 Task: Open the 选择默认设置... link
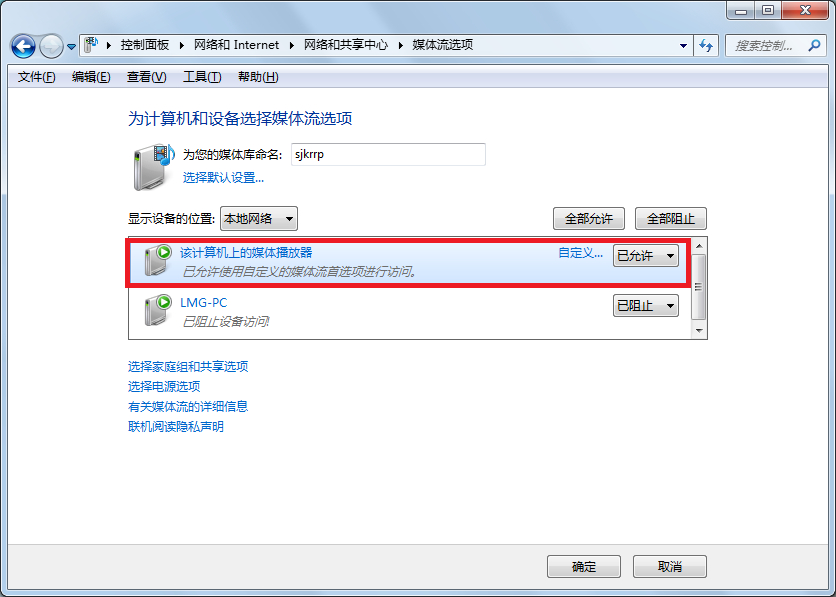pyautogui.click(x=223, y=178)
